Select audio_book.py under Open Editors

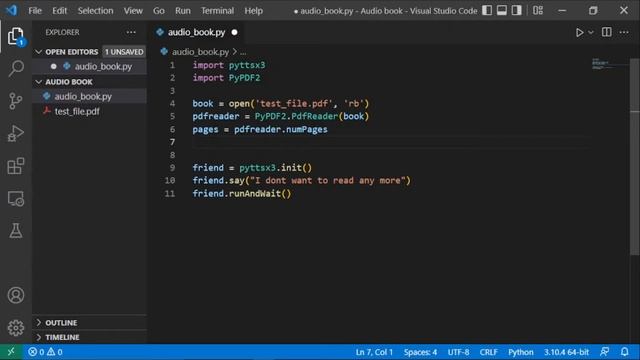click(x=90, y=66)
